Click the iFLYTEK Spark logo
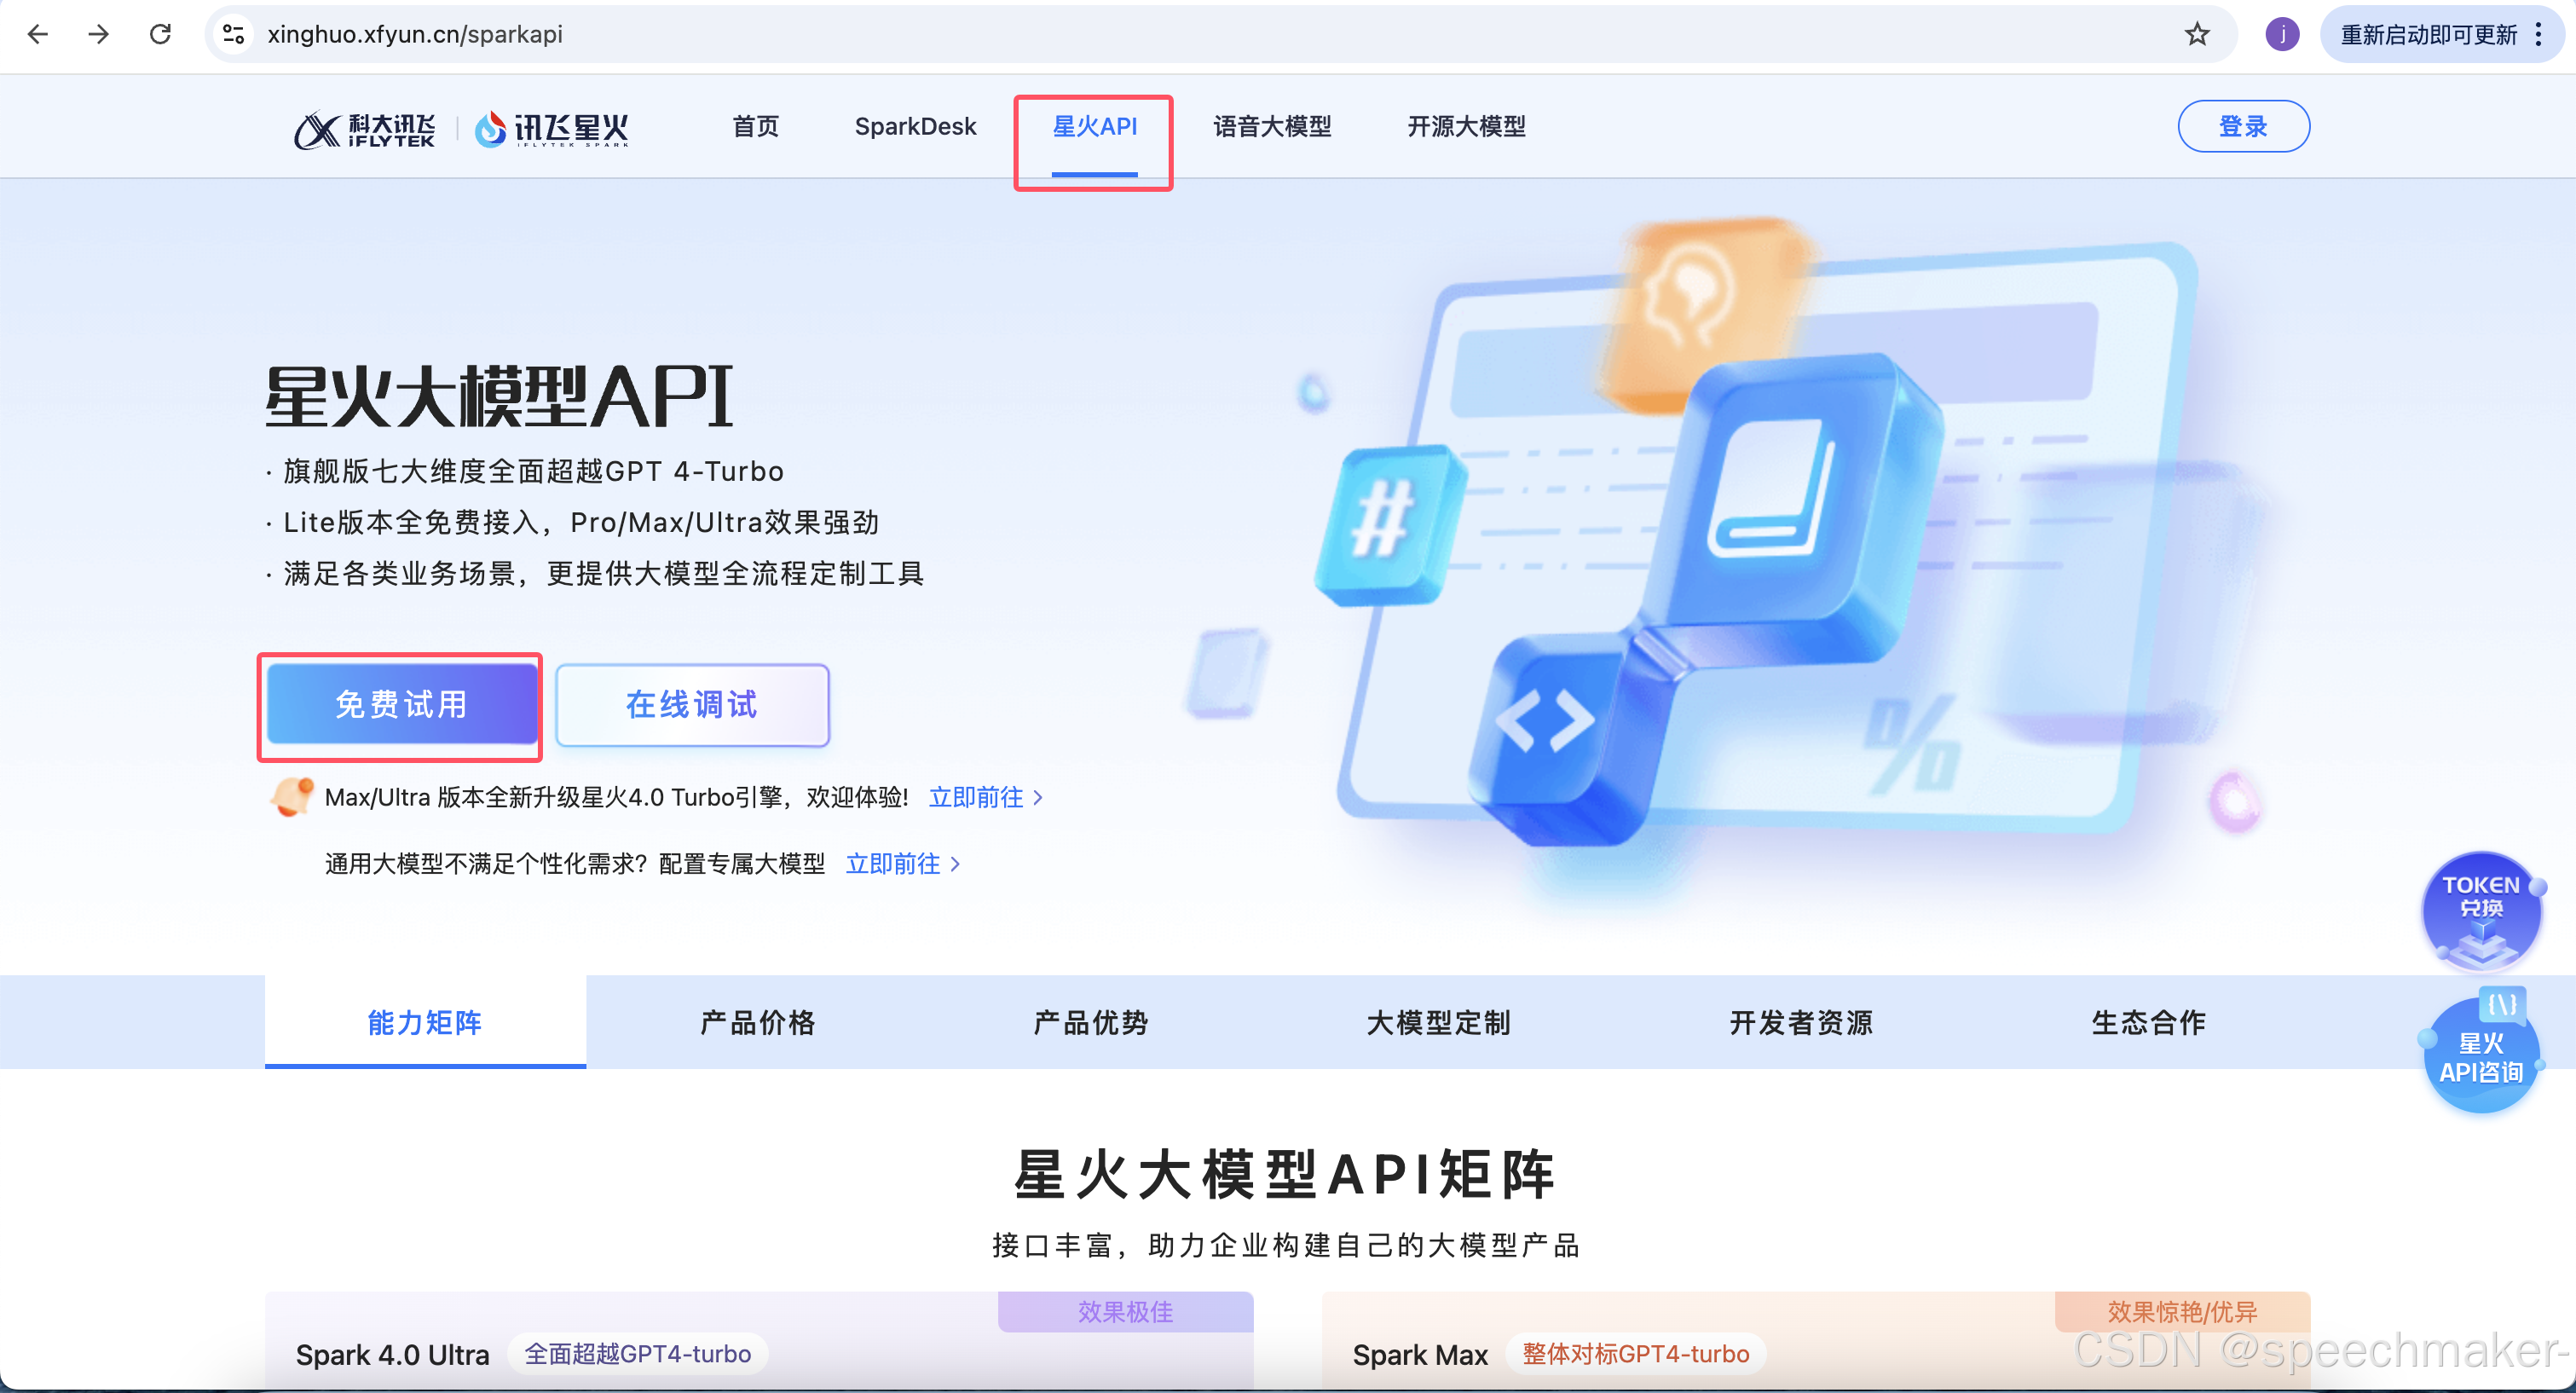2576x1393 pixels. (551, 128)
